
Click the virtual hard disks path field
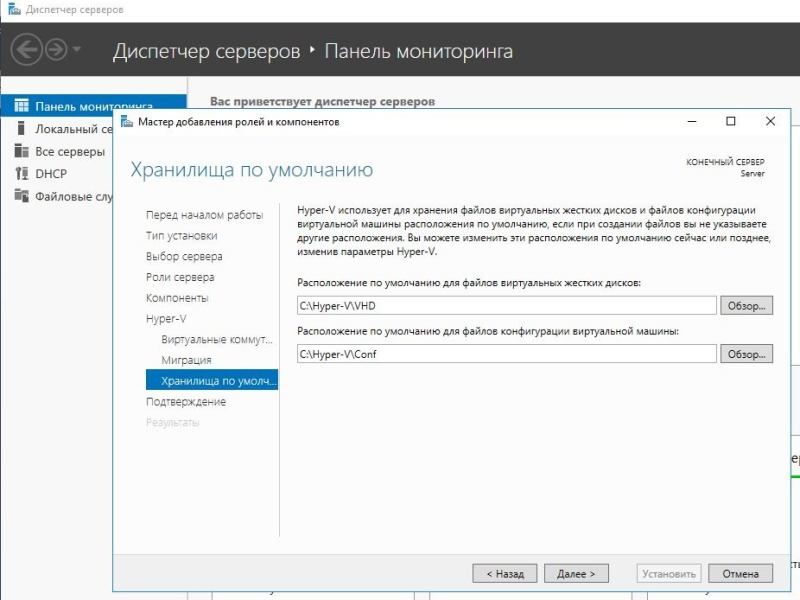click(x=507, y=306)
